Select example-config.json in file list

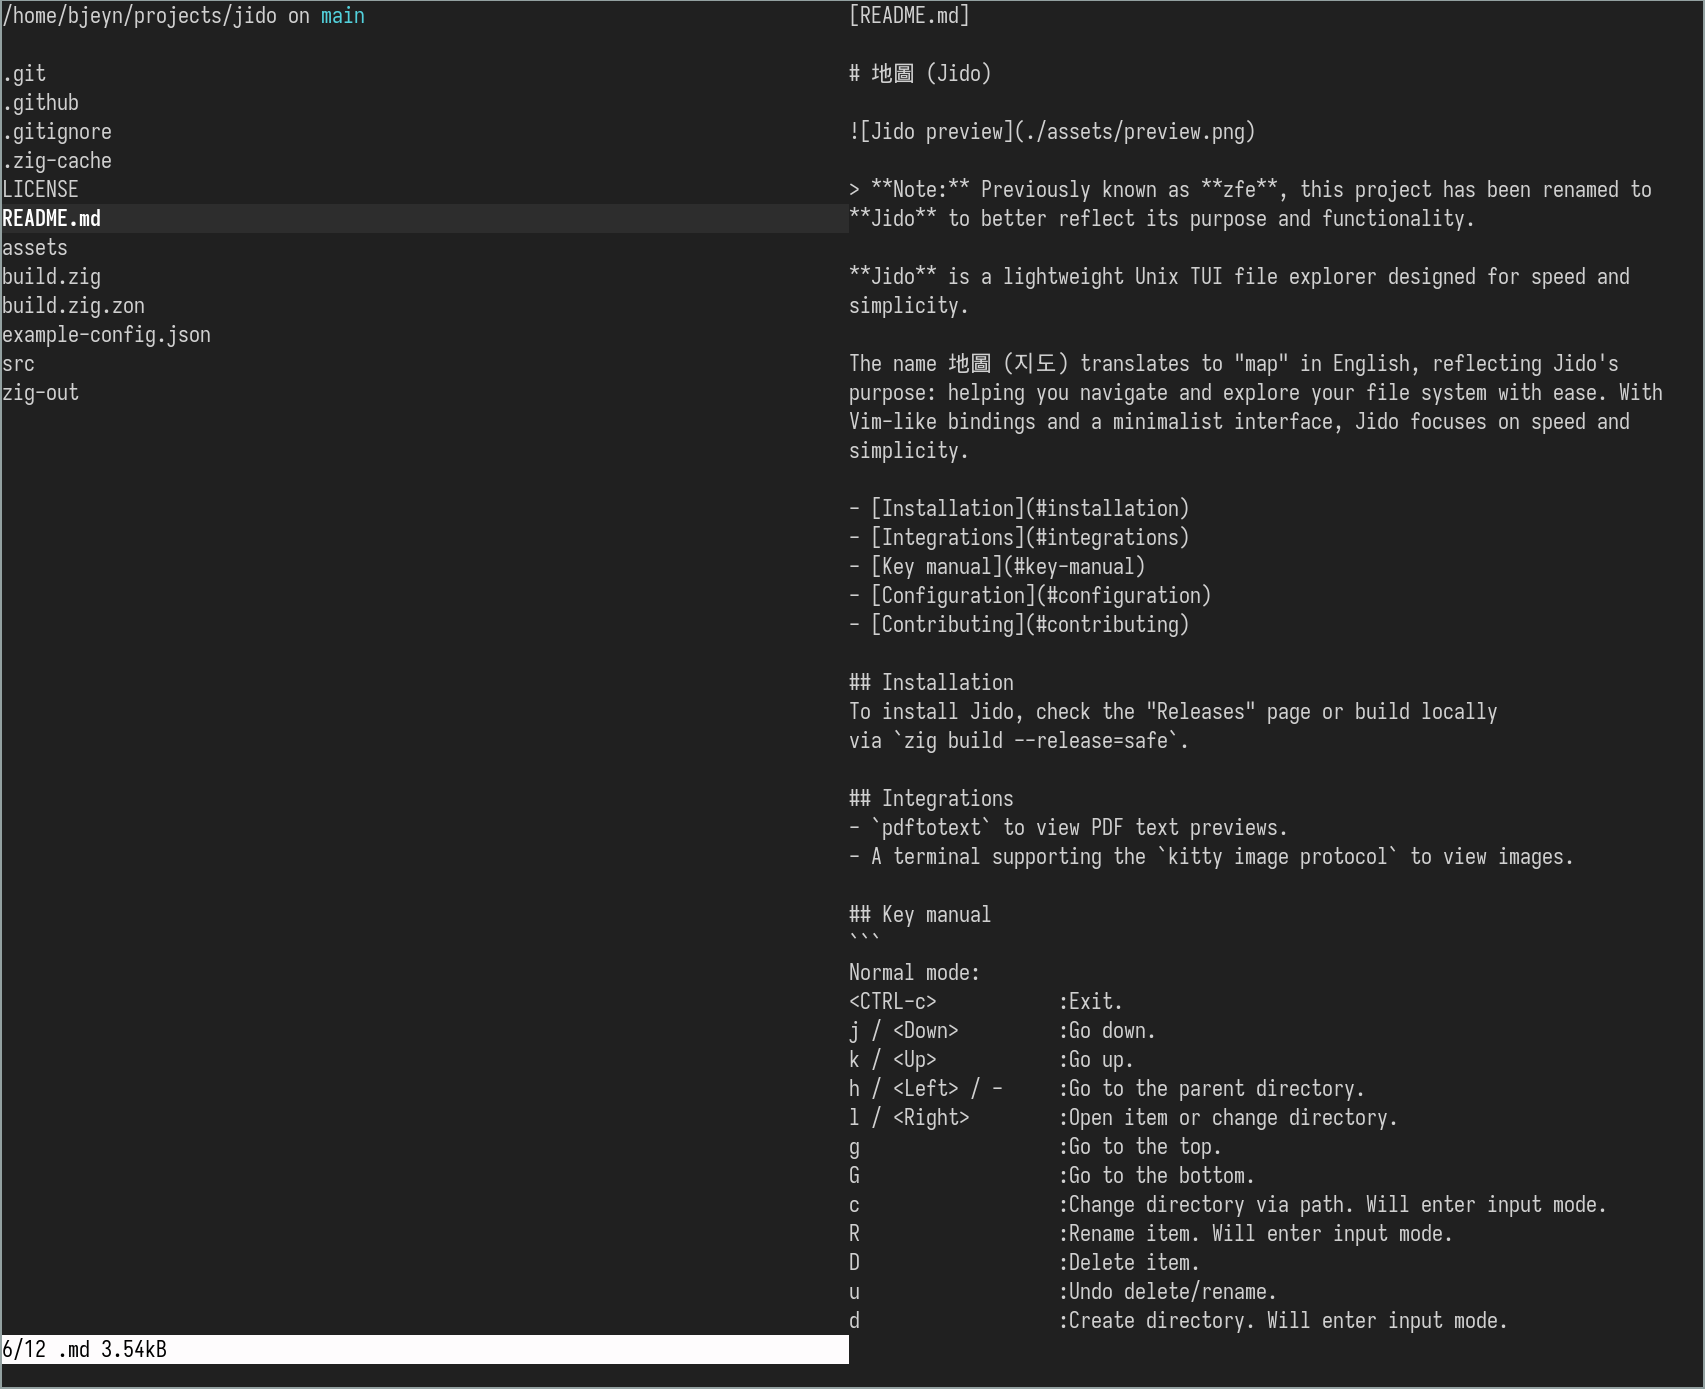click(107, 335)
